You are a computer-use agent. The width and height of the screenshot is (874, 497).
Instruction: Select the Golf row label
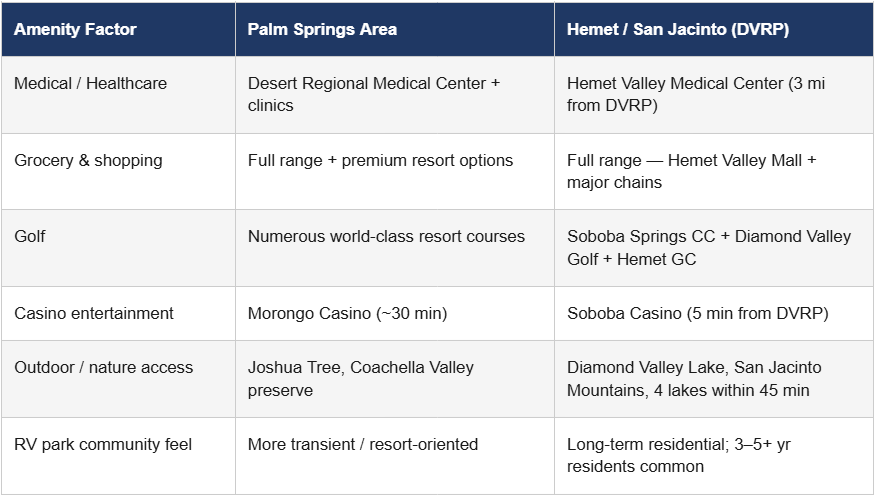[x=30, y=237]
